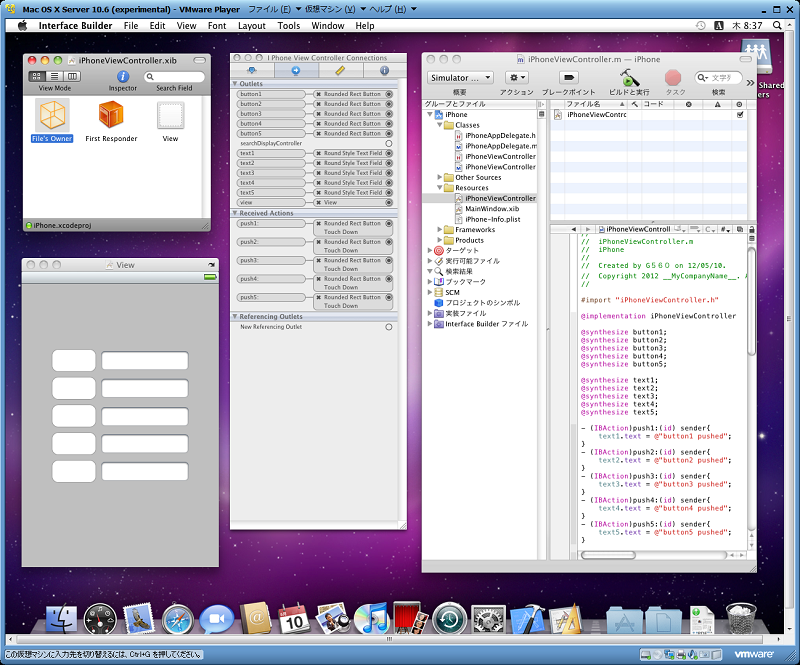800x665 pixels.
Task: Open iTunes from the Dock
Action: click(x=371, y=620)
